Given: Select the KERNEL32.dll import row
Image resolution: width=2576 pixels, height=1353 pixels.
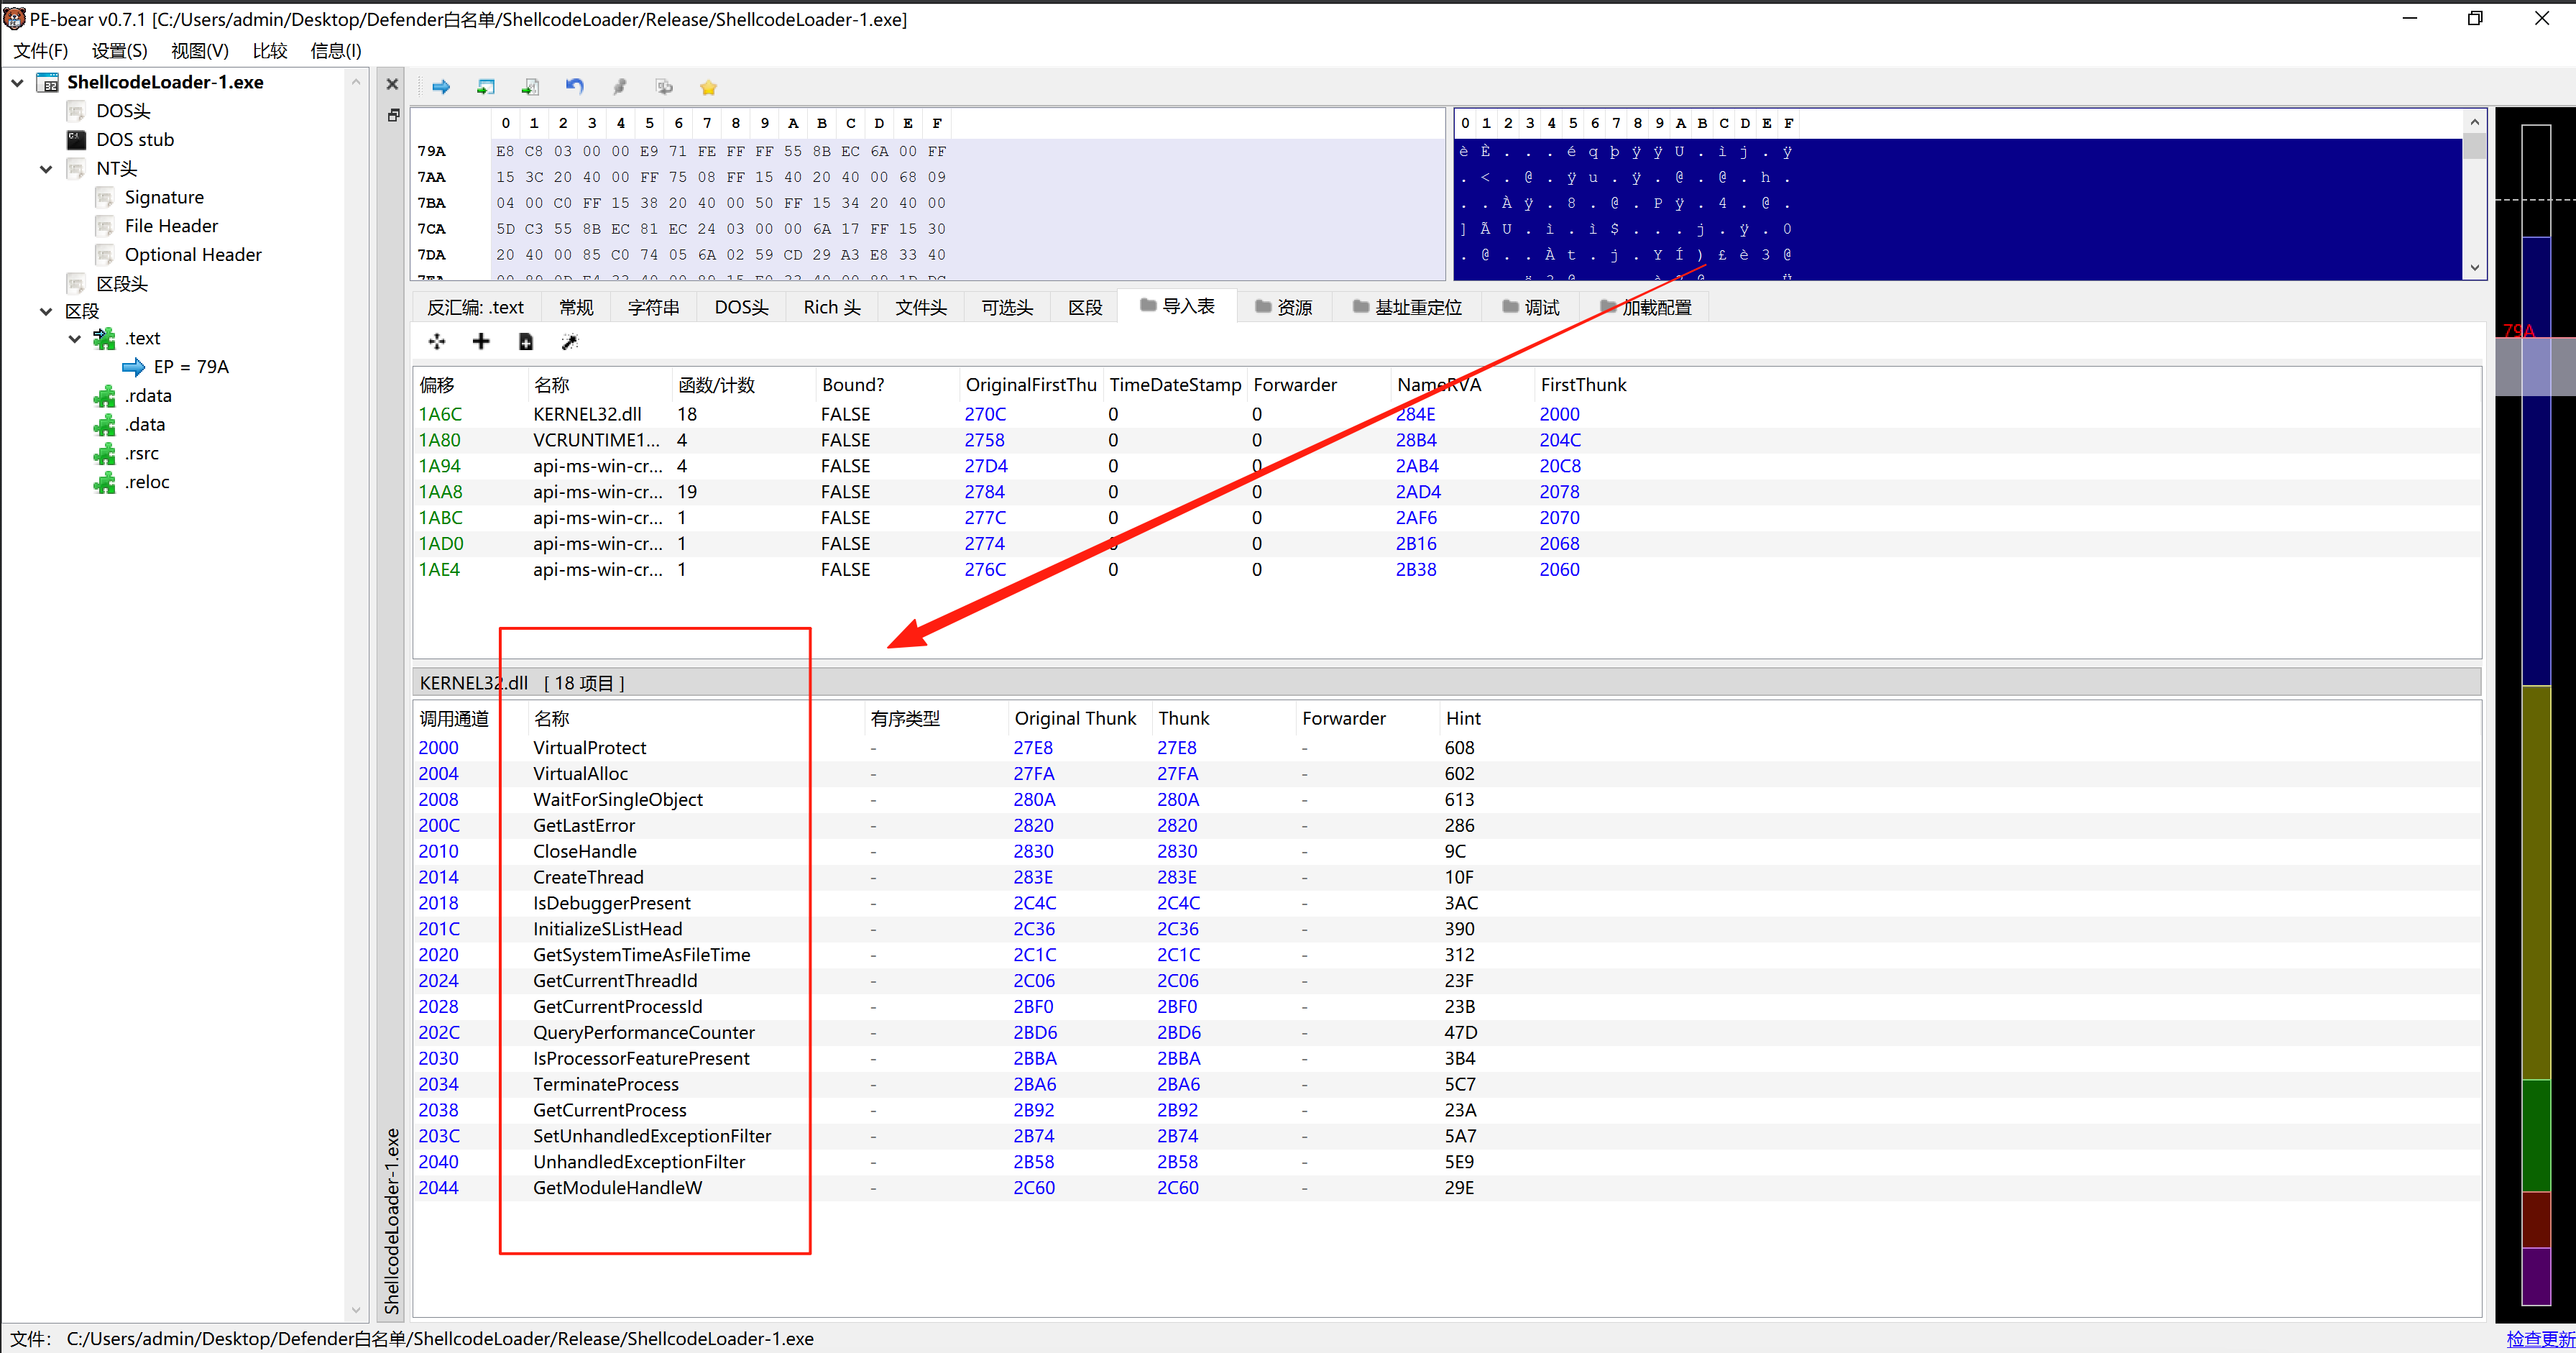Looking at the screenshot, I should (x=587, y=414).
